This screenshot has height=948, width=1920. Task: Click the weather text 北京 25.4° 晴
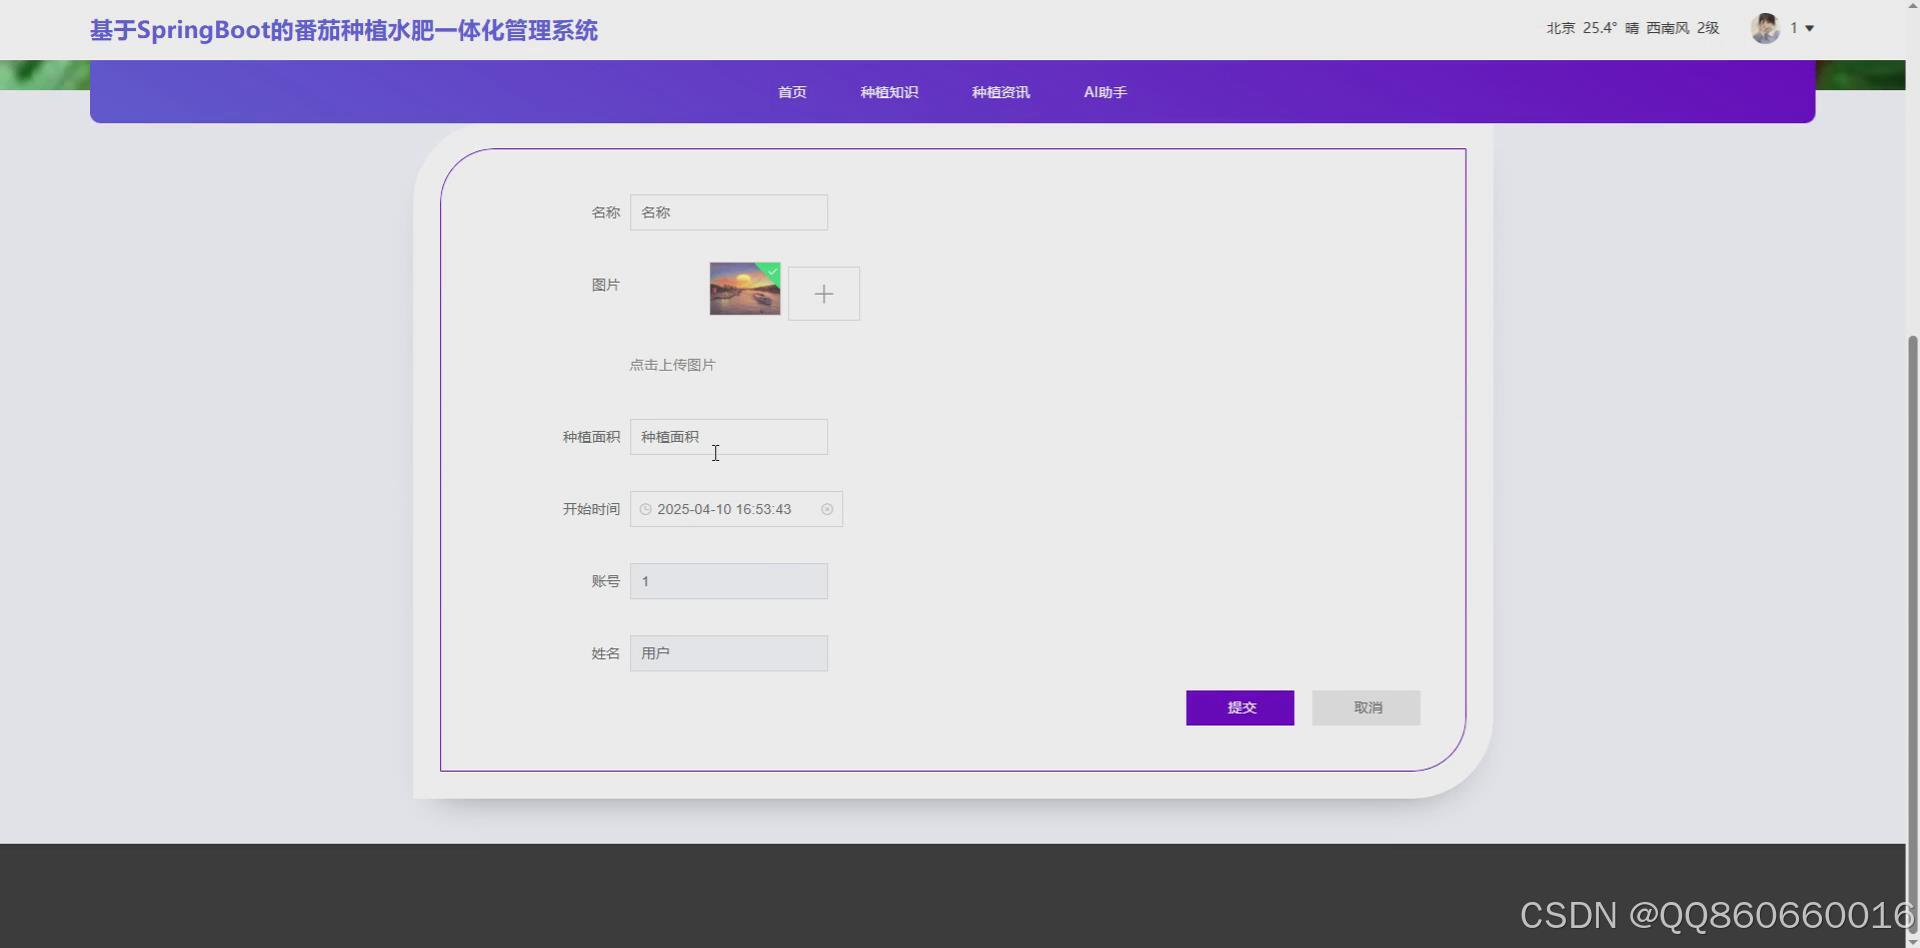point(1593,28)
